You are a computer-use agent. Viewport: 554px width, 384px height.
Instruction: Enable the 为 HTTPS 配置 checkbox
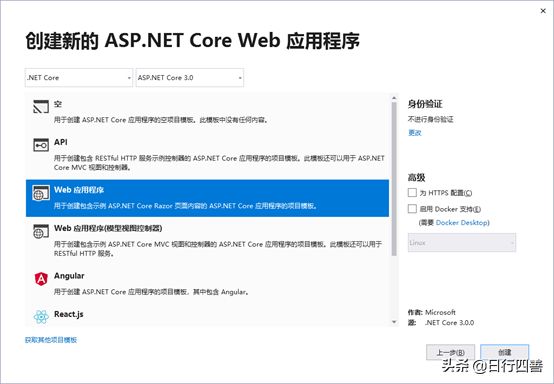point(412,193)
